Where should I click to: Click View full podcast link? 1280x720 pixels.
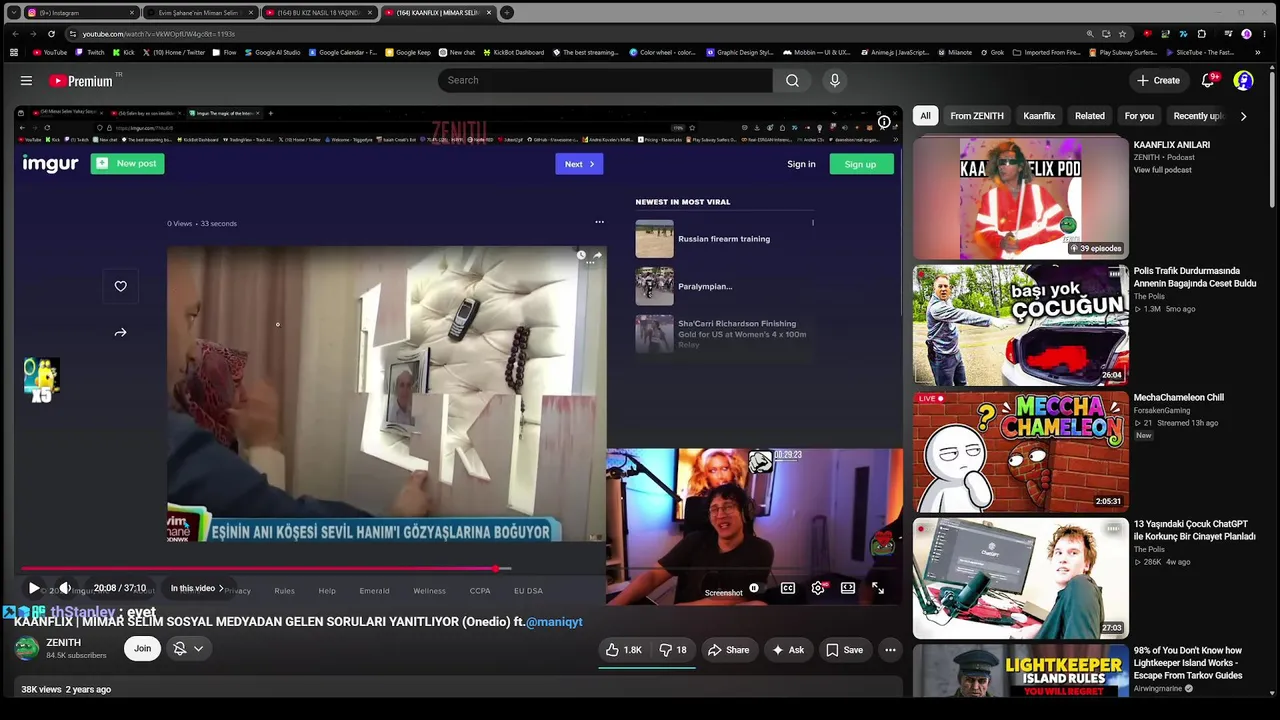point(1162,170)
